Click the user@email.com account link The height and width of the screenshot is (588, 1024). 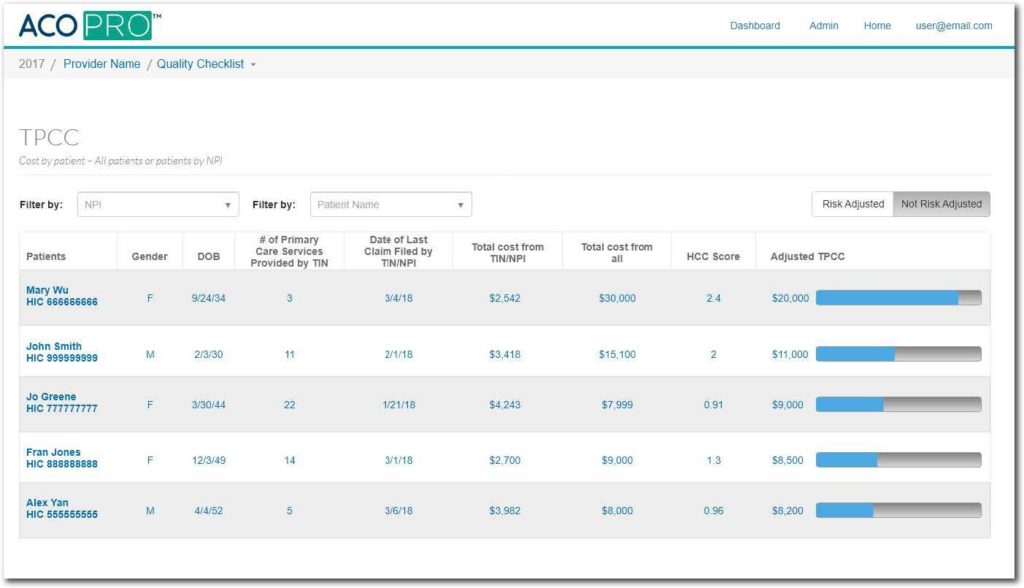(954, 26)
